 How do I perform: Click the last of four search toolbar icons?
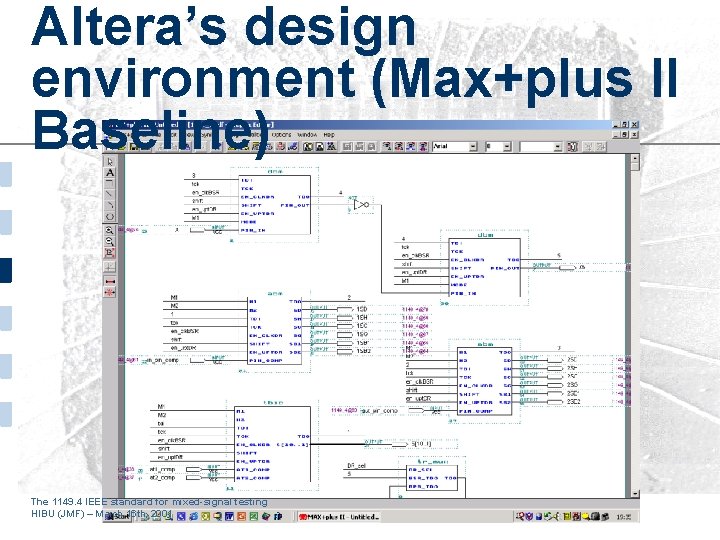pyautogui.click(x=422, y=146)
